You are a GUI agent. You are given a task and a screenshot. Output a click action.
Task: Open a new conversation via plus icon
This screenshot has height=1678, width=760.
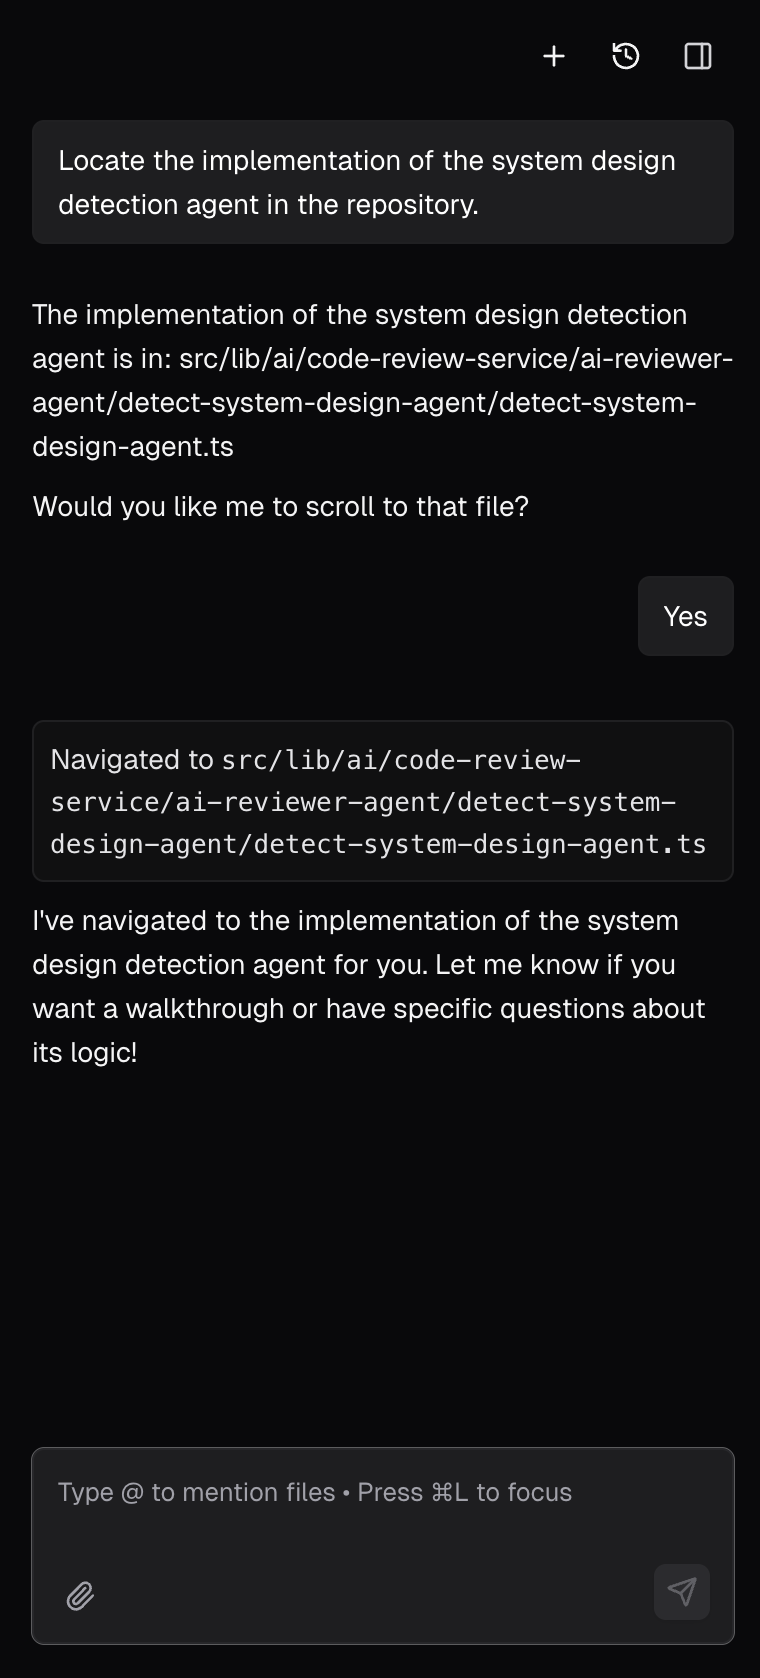point(553,57)
